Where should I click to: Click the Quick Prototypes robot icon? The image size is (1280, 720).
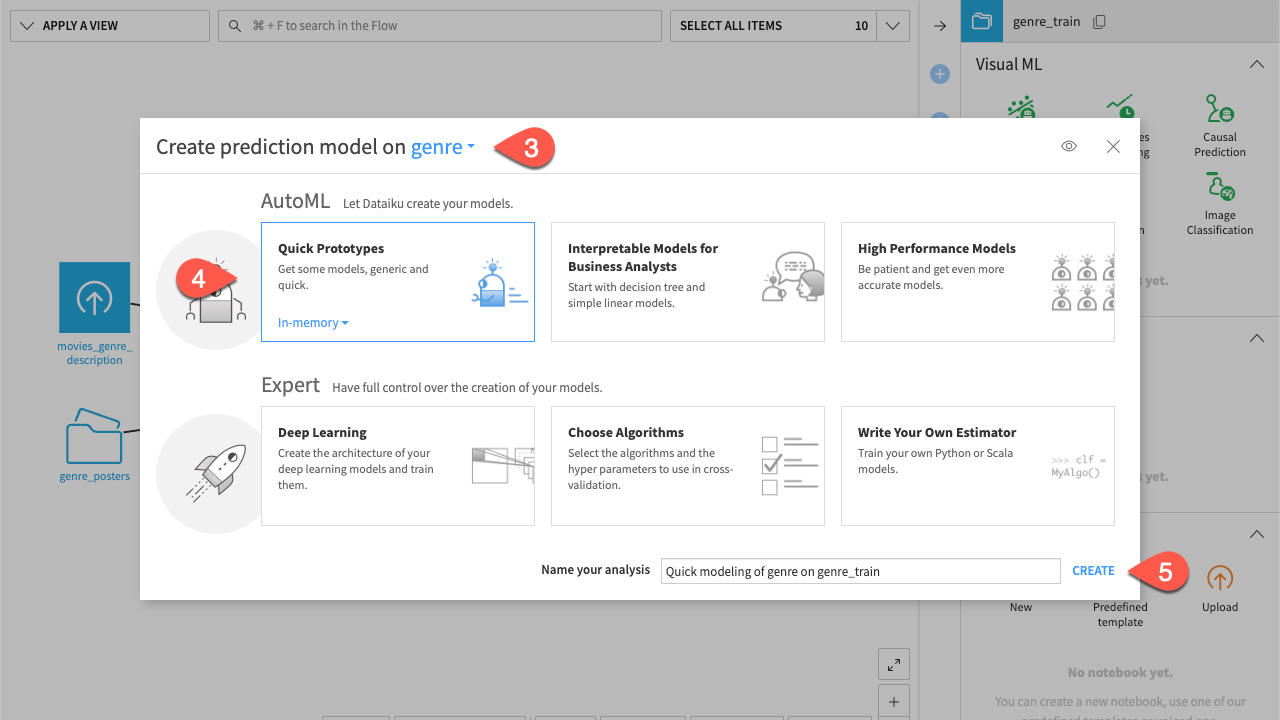coord(499,285)
